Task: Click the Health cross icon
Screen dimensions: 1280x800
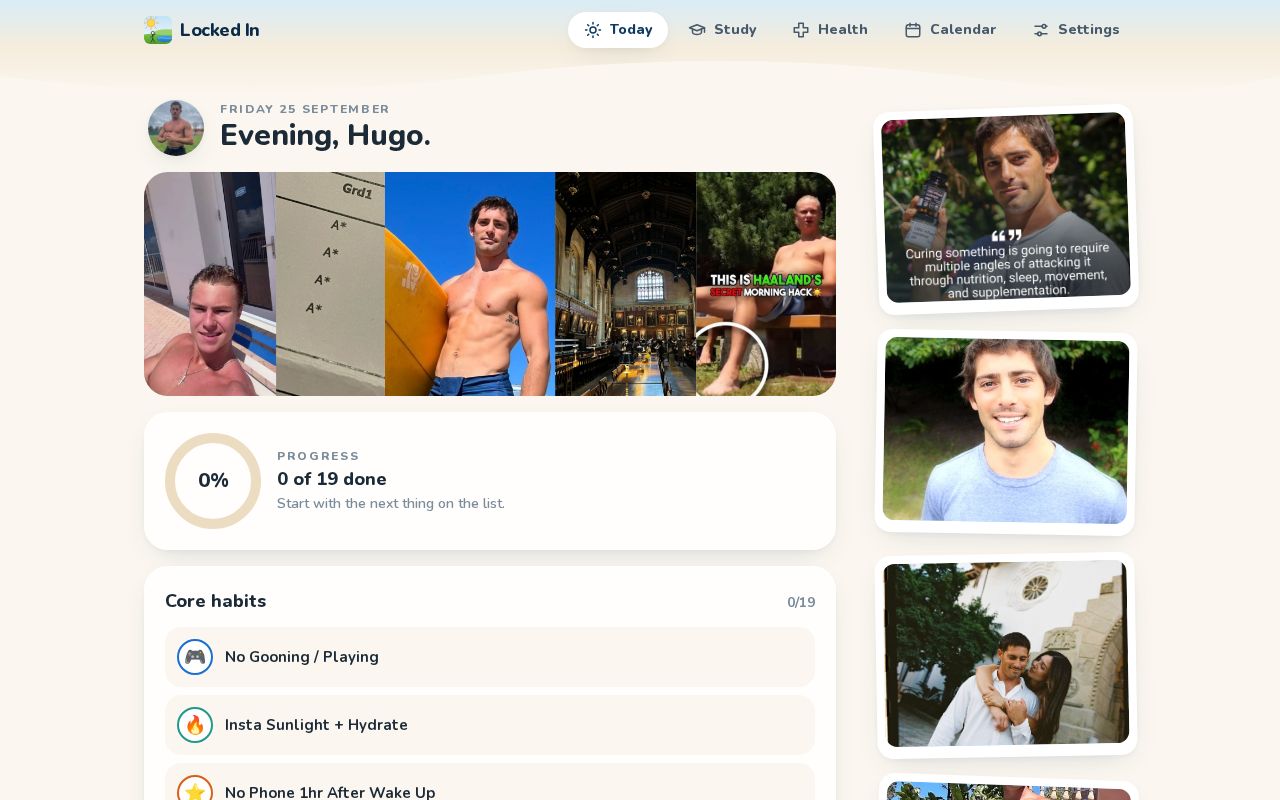Action: (801, 30)
